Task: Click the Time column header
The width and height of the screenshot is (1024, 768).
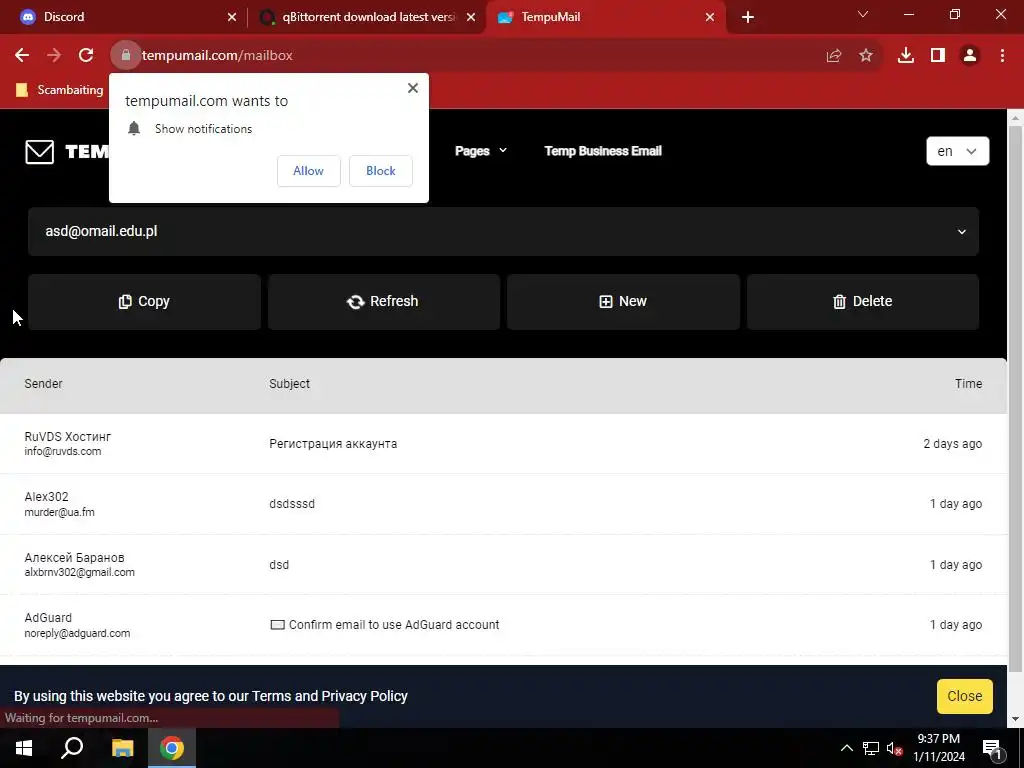Action: (968, 384)
